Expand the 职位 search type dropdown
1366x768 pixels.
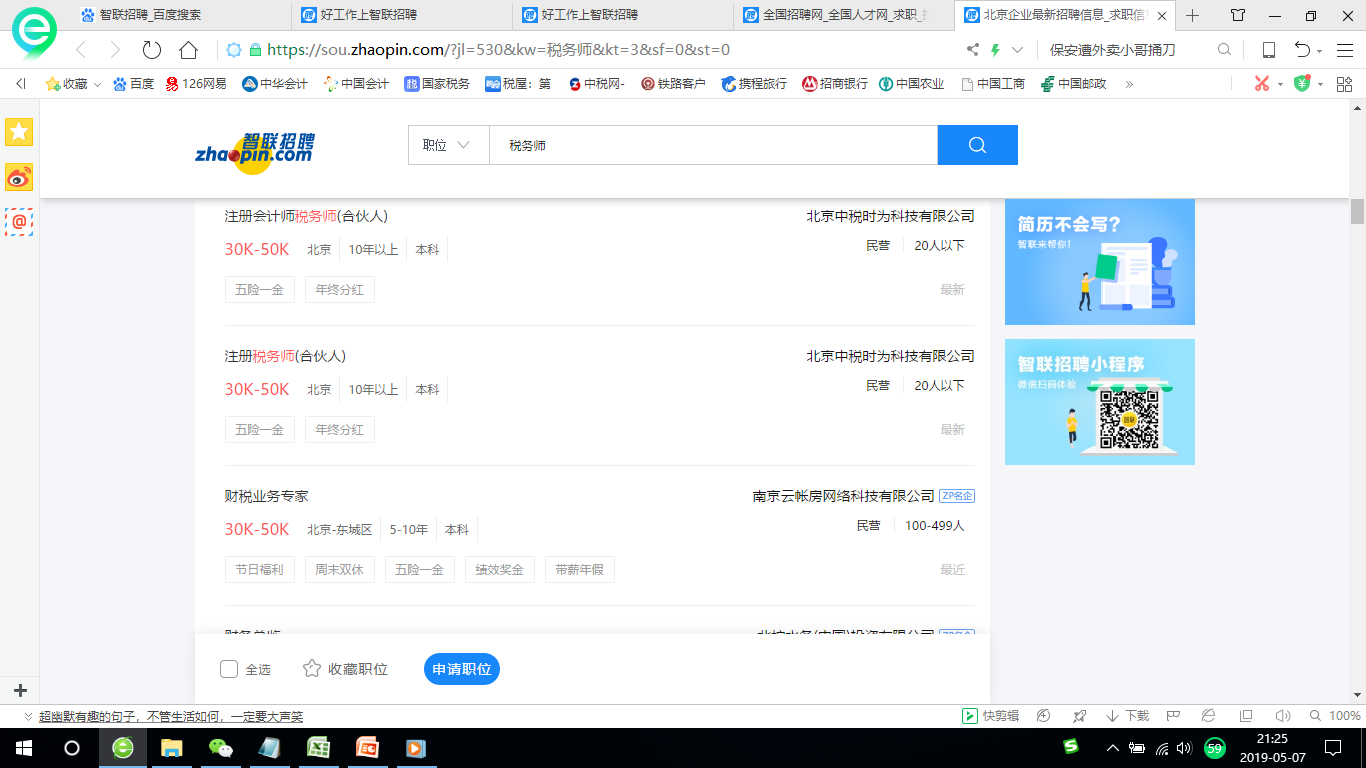pos(447,145)
